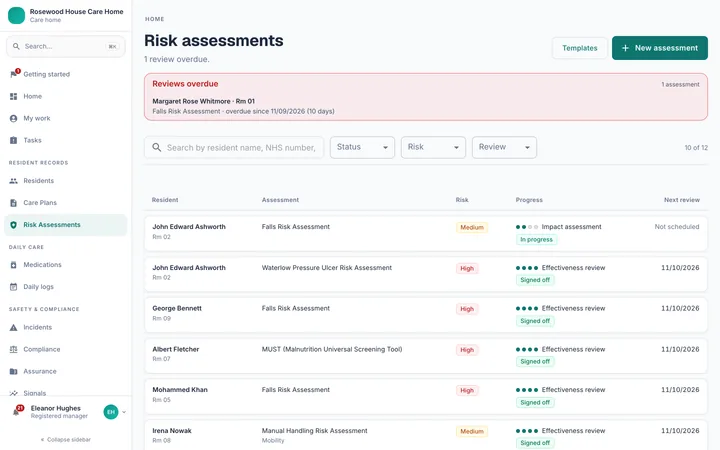Click the sidebar Search field
The width and height of the screenshot is (720, 450).
(x=66, y=46)
